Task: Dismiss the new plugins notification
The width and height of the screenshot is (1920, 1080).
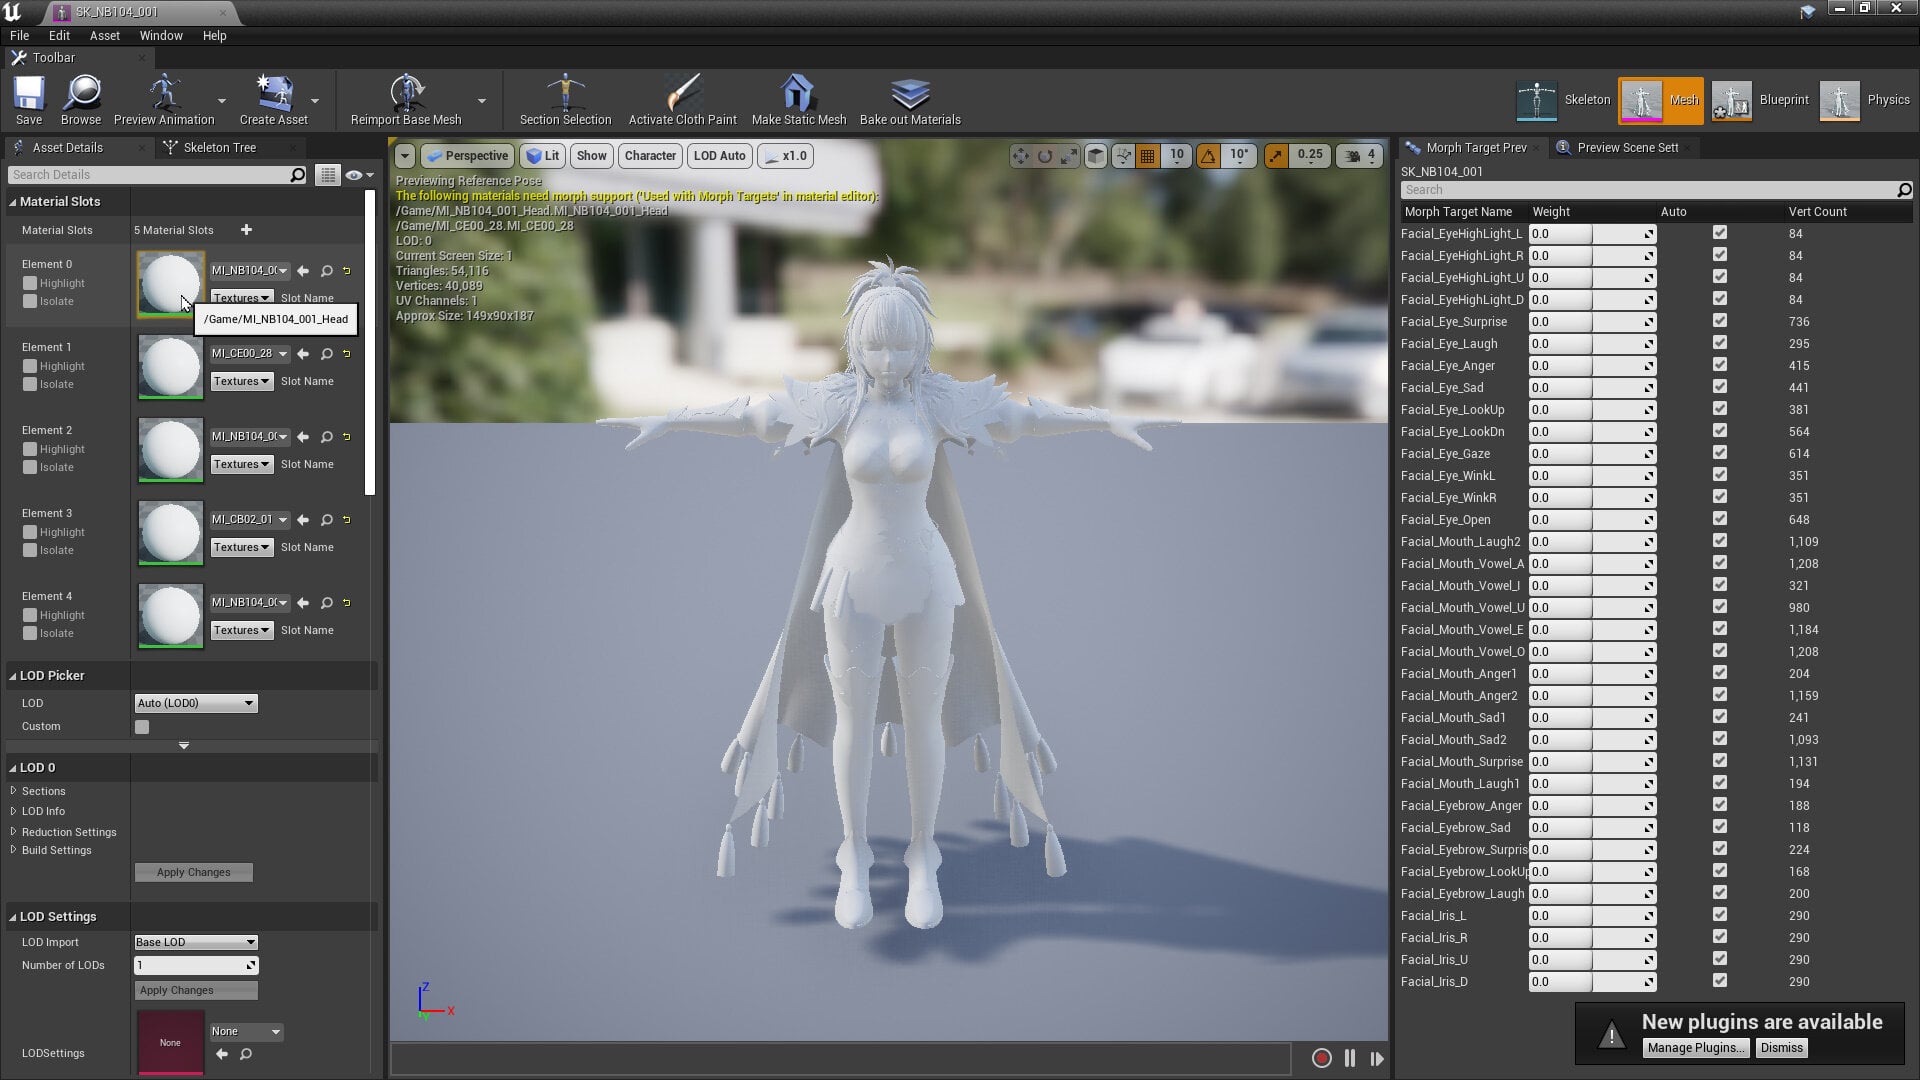Action: coord(1781,1048)
